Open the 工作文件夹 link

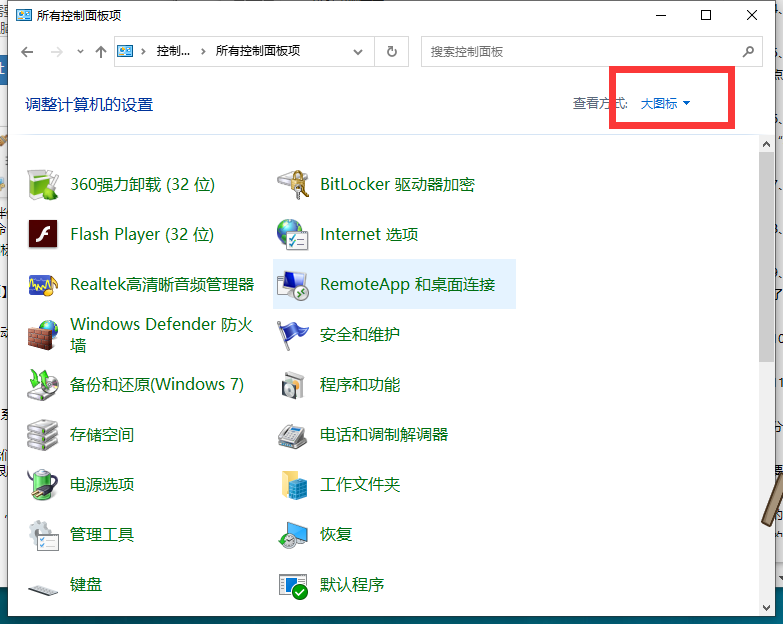tap(360, 484)
